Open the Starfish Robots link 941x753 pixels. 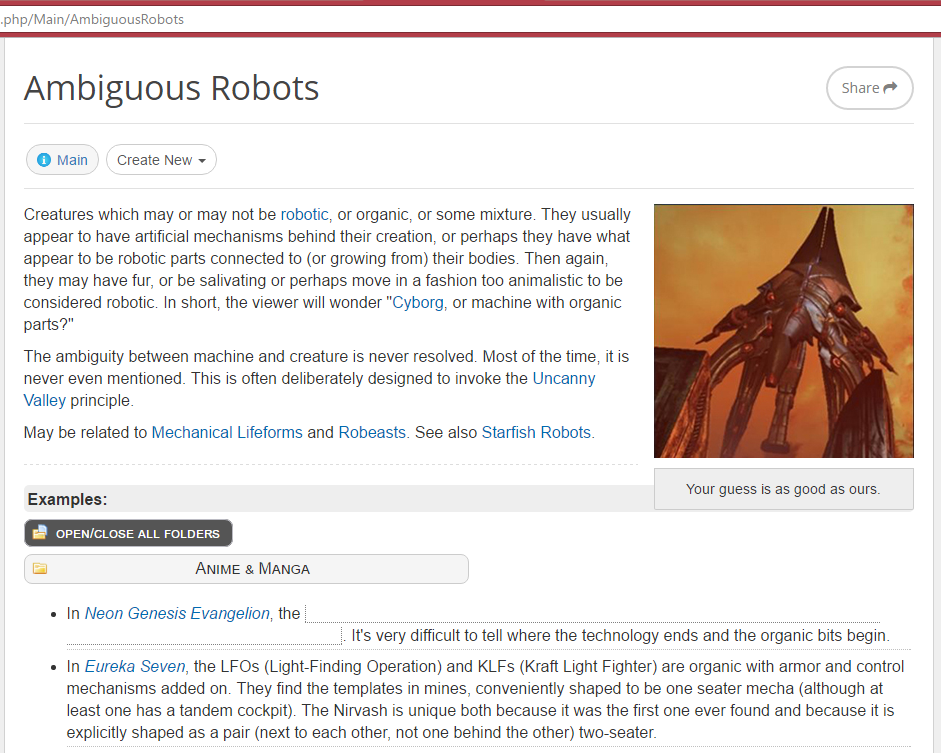coord(537,433)
